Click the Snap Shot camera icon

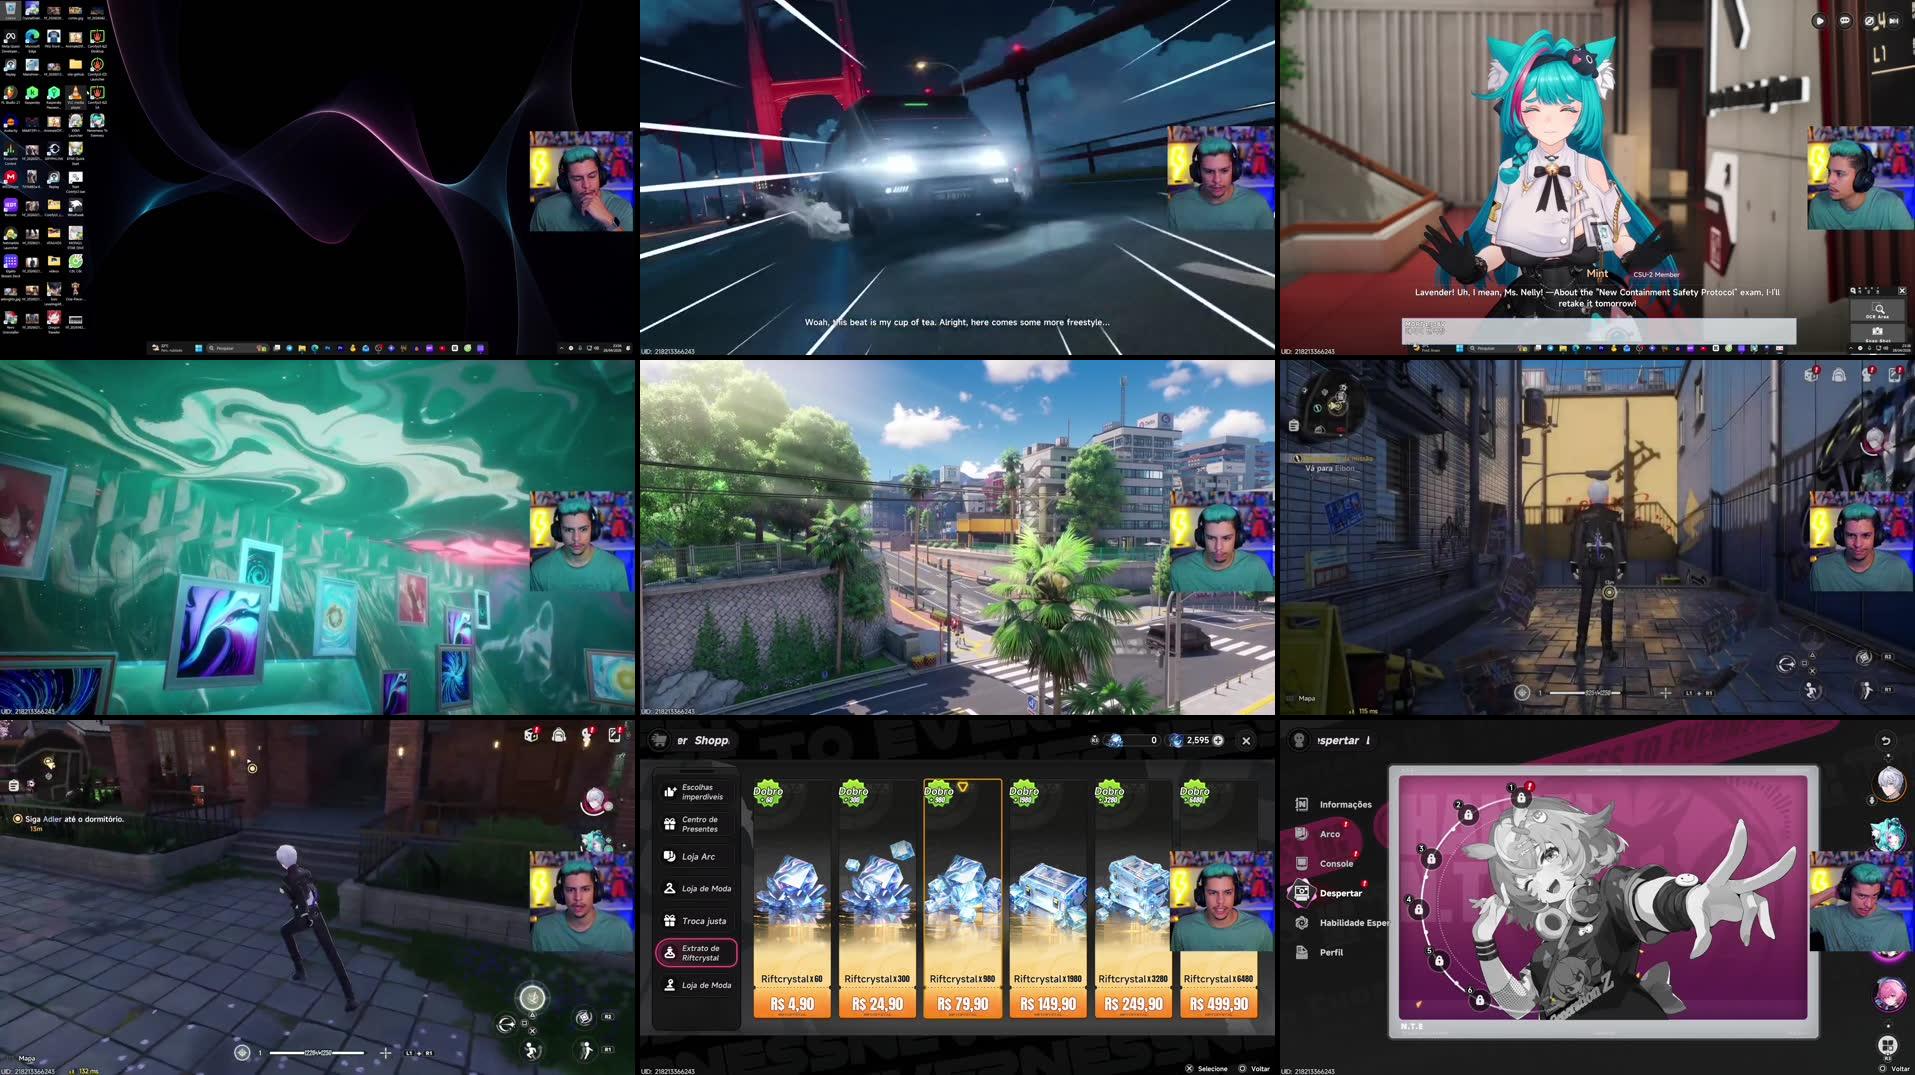click(1876, 332)
